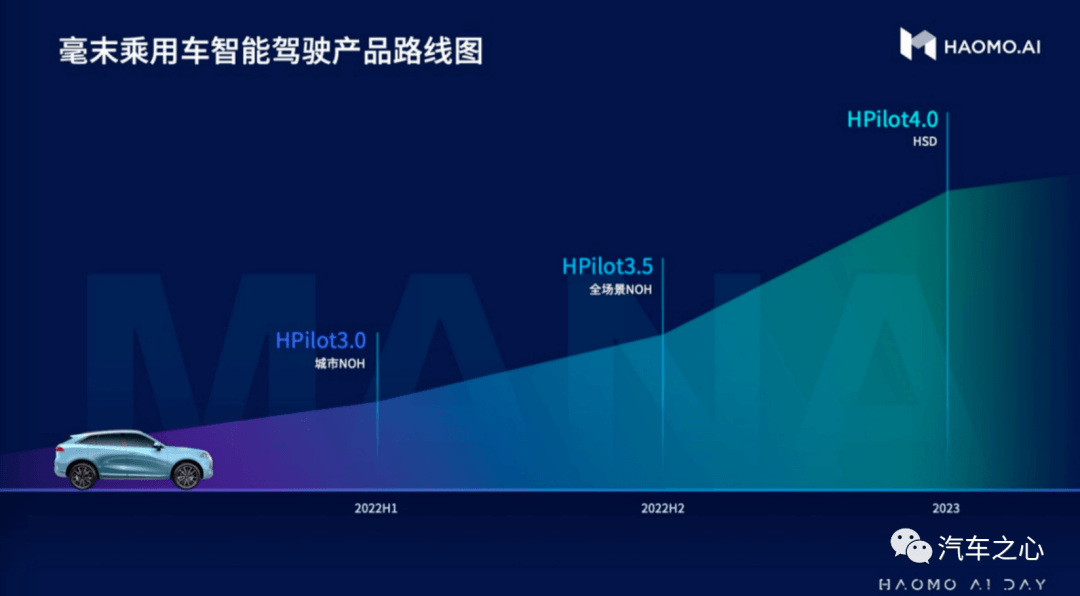Click the 2023 timeline label

pyautogui.click(x=946, y=508)
